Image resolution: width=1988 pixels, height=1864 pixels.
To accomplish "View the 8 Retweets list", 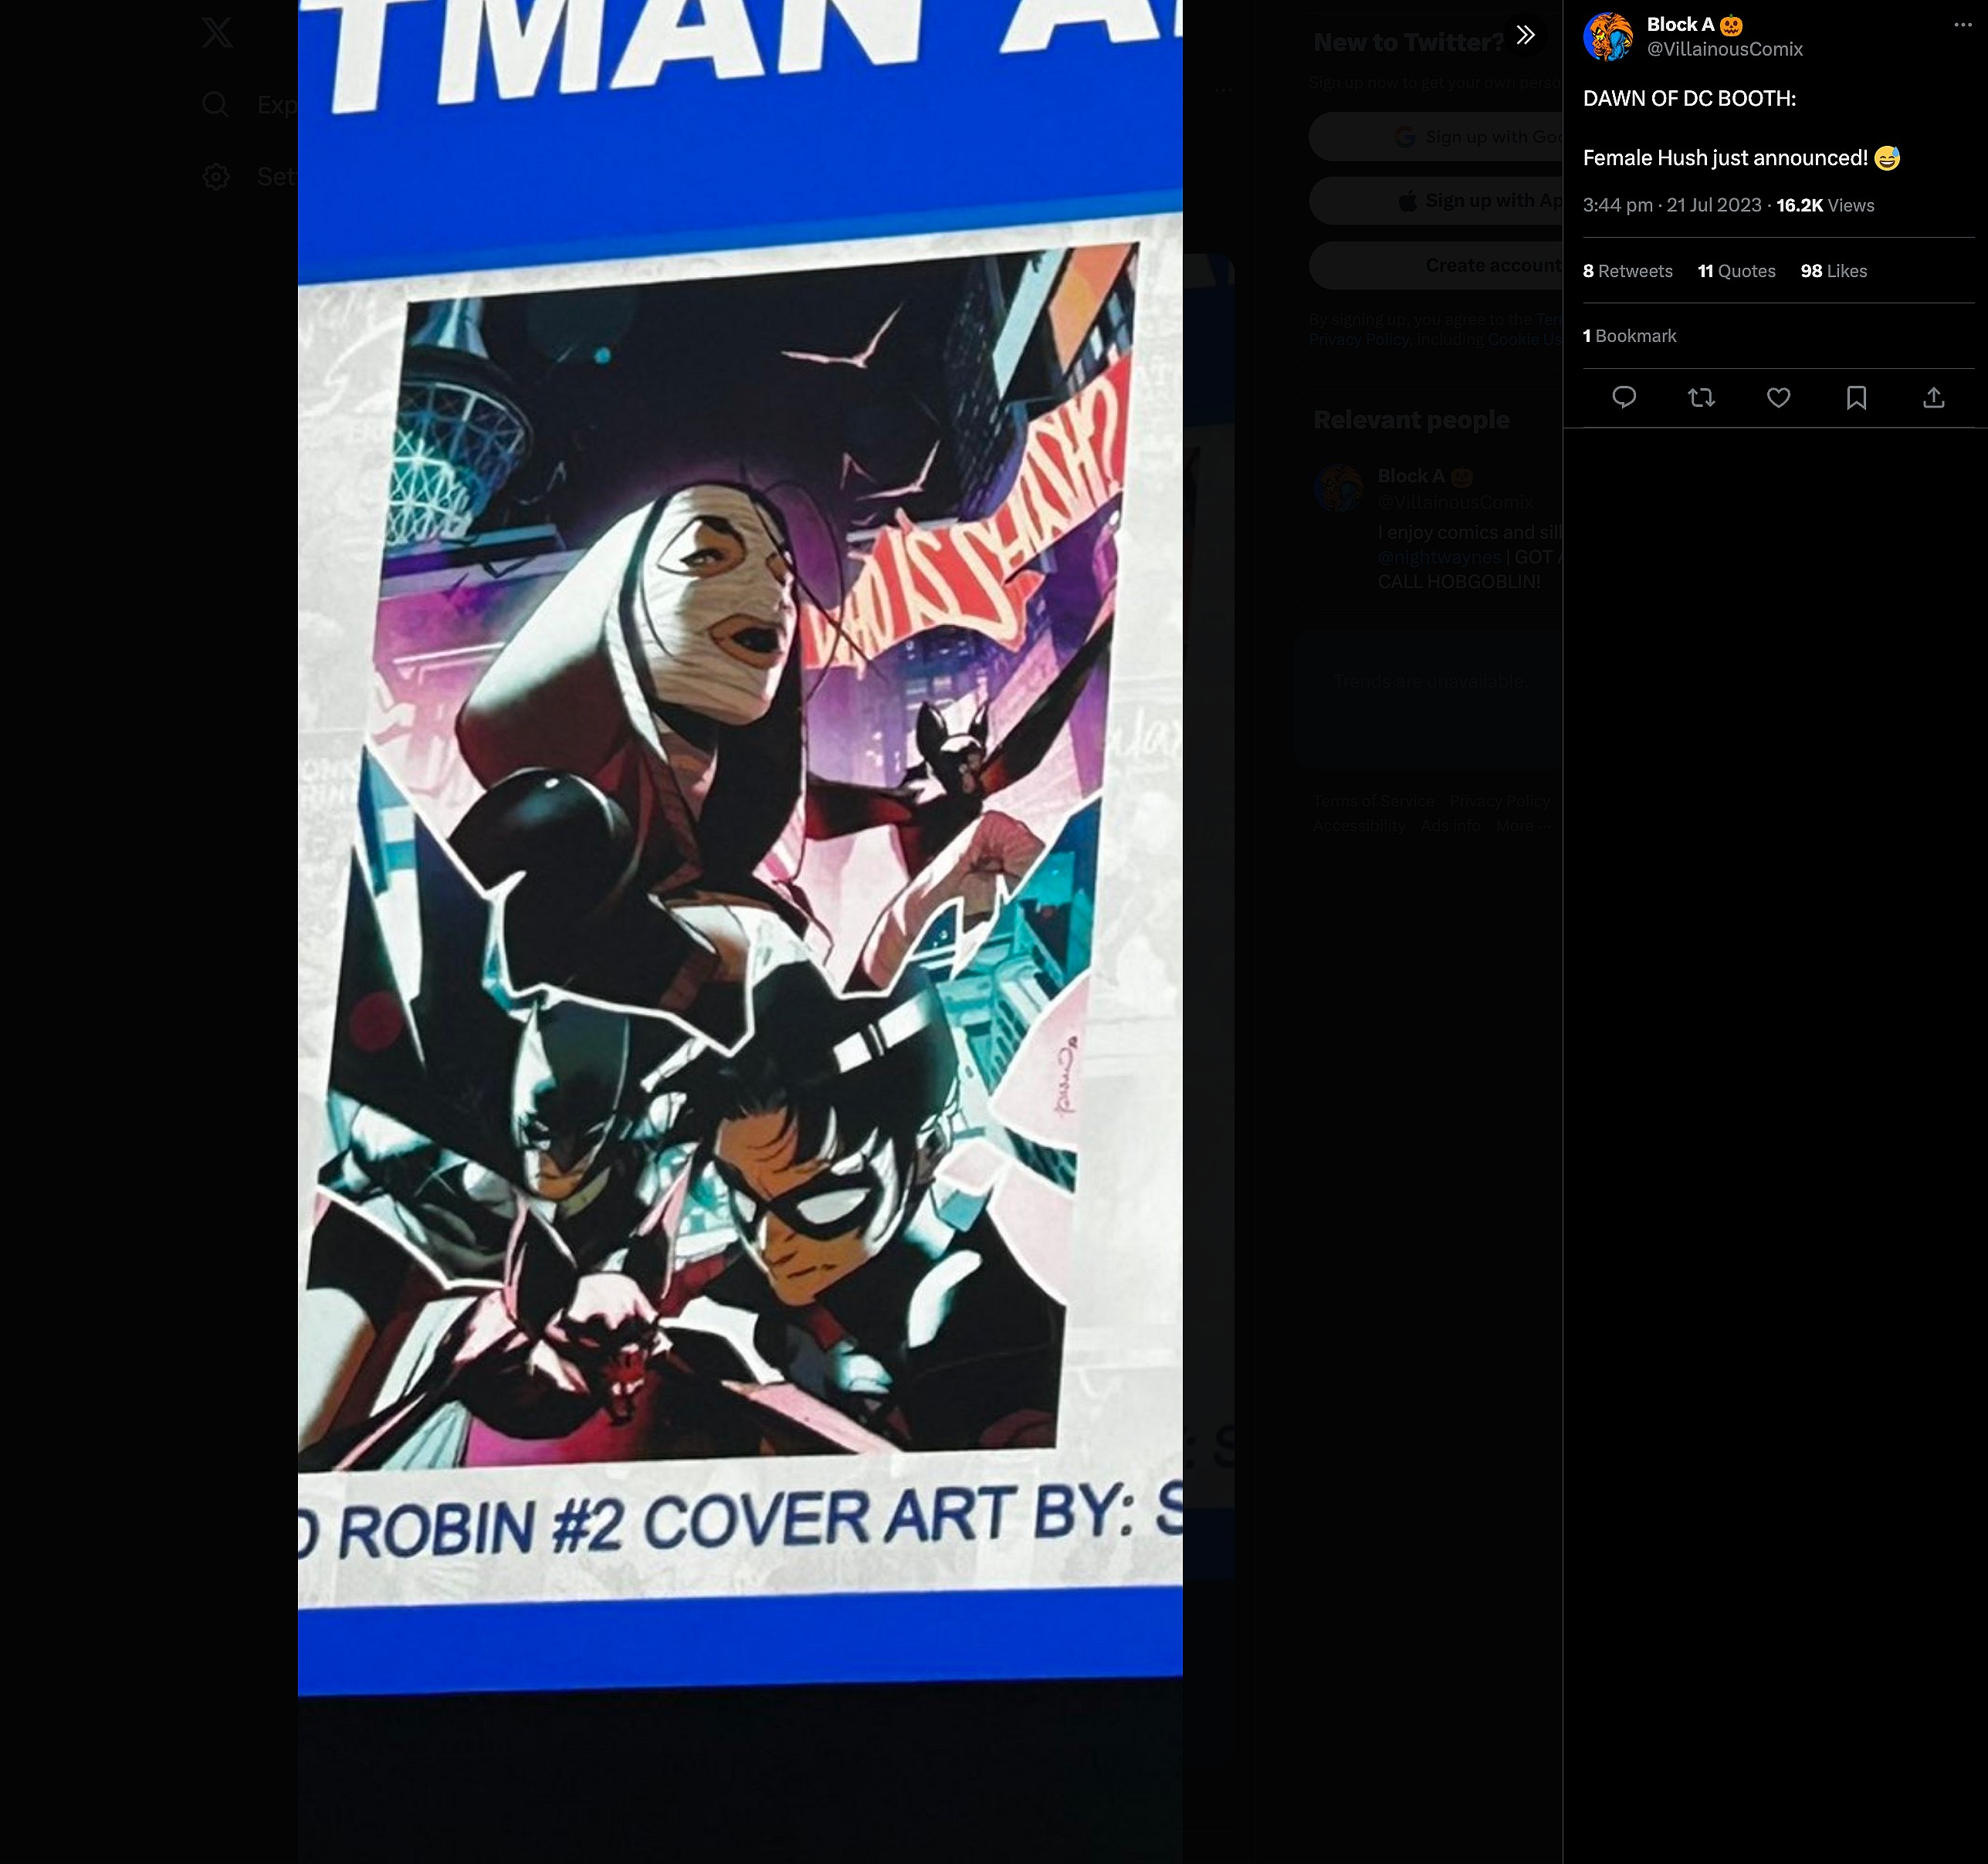I will pyautogui.click(x=1627, y=271).
